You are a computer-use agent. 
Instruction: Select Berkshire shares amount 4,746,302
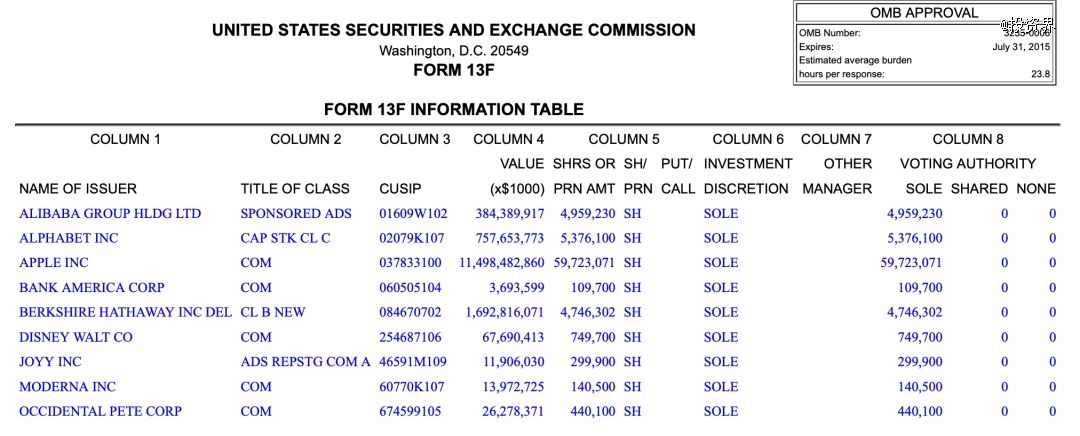[x=588, y=313]
